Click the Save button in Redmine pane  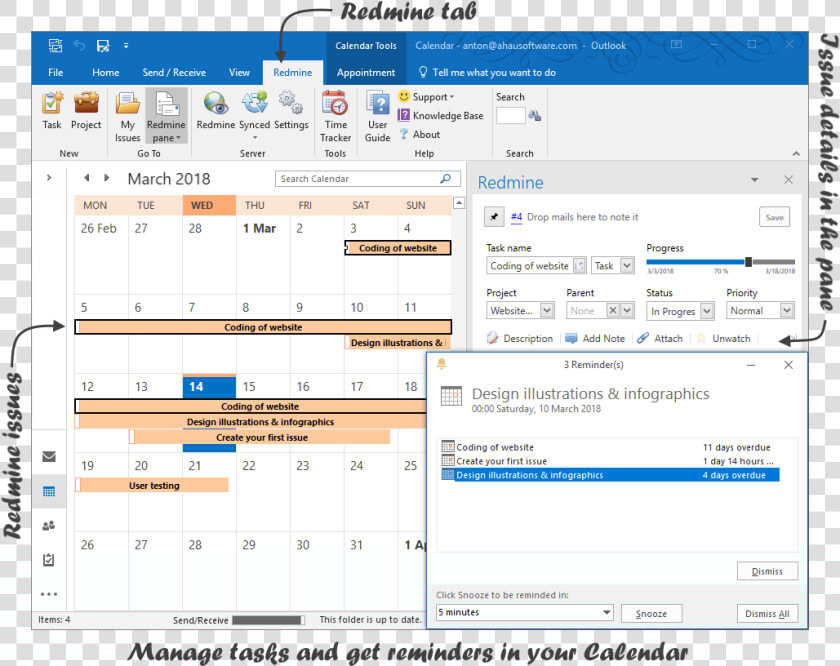coord(775,217)
